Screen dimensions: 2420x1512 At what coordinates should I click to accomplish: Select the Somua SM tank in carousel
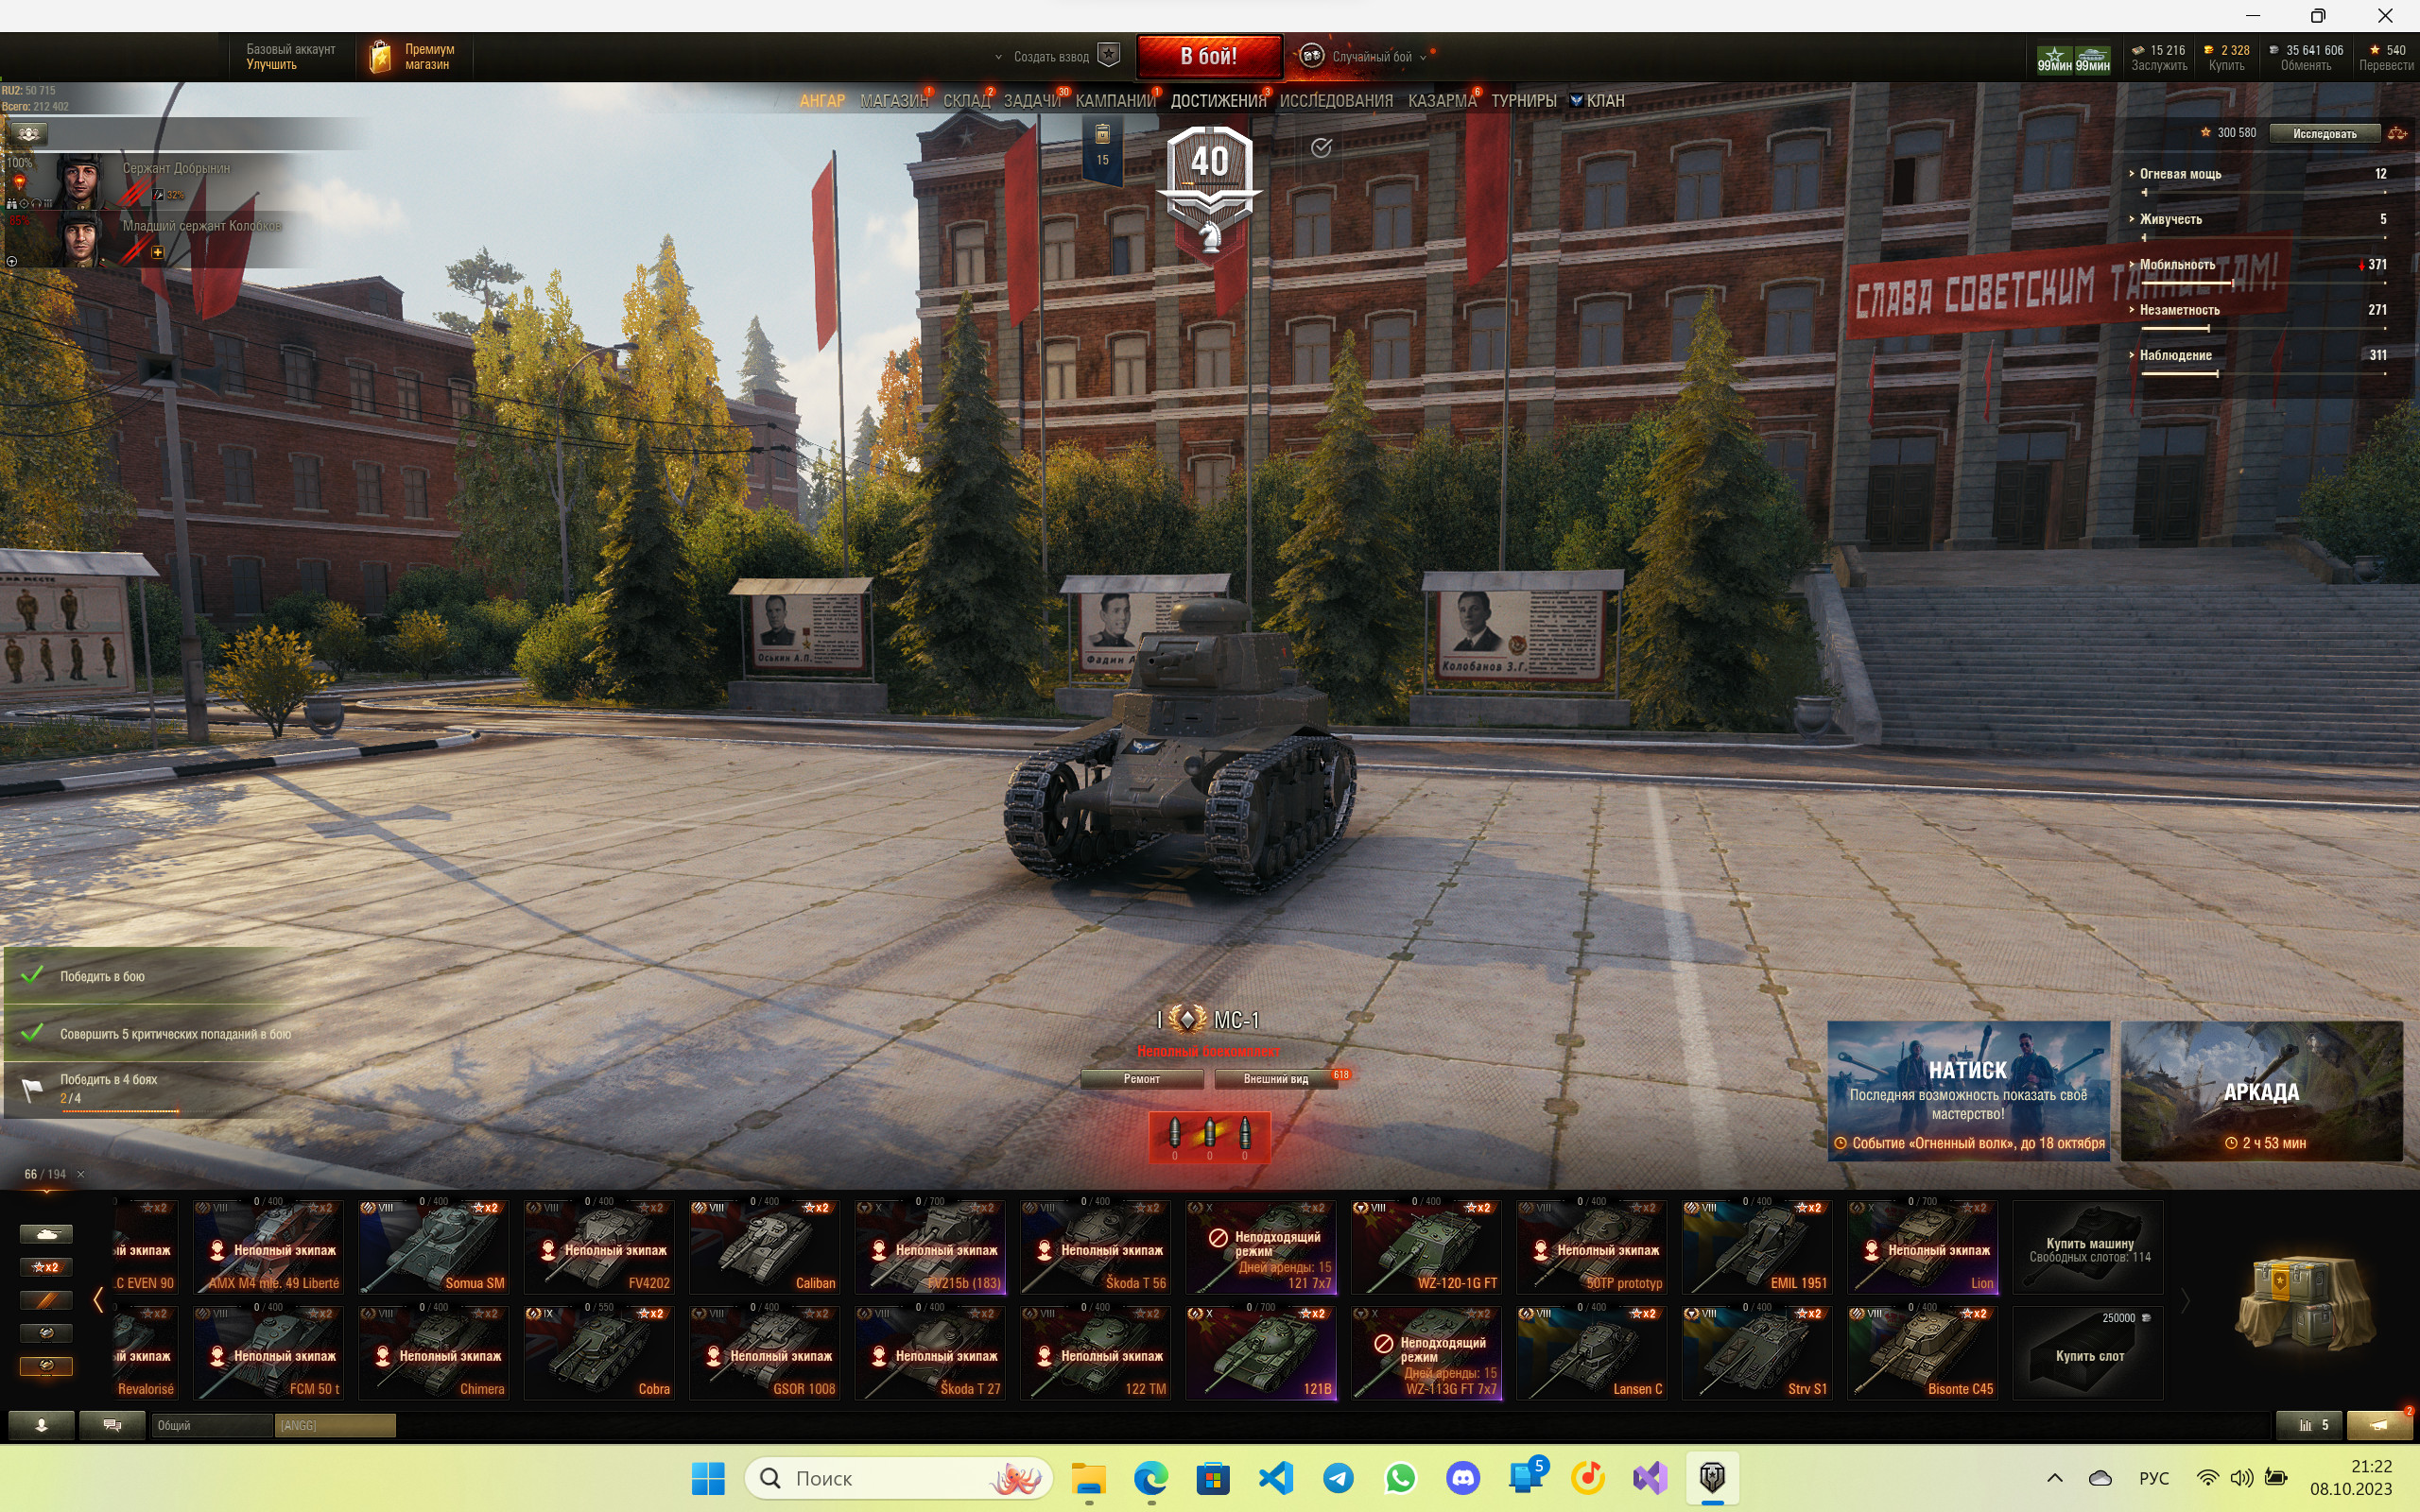pyautogui.click(x=434, y=1246)
